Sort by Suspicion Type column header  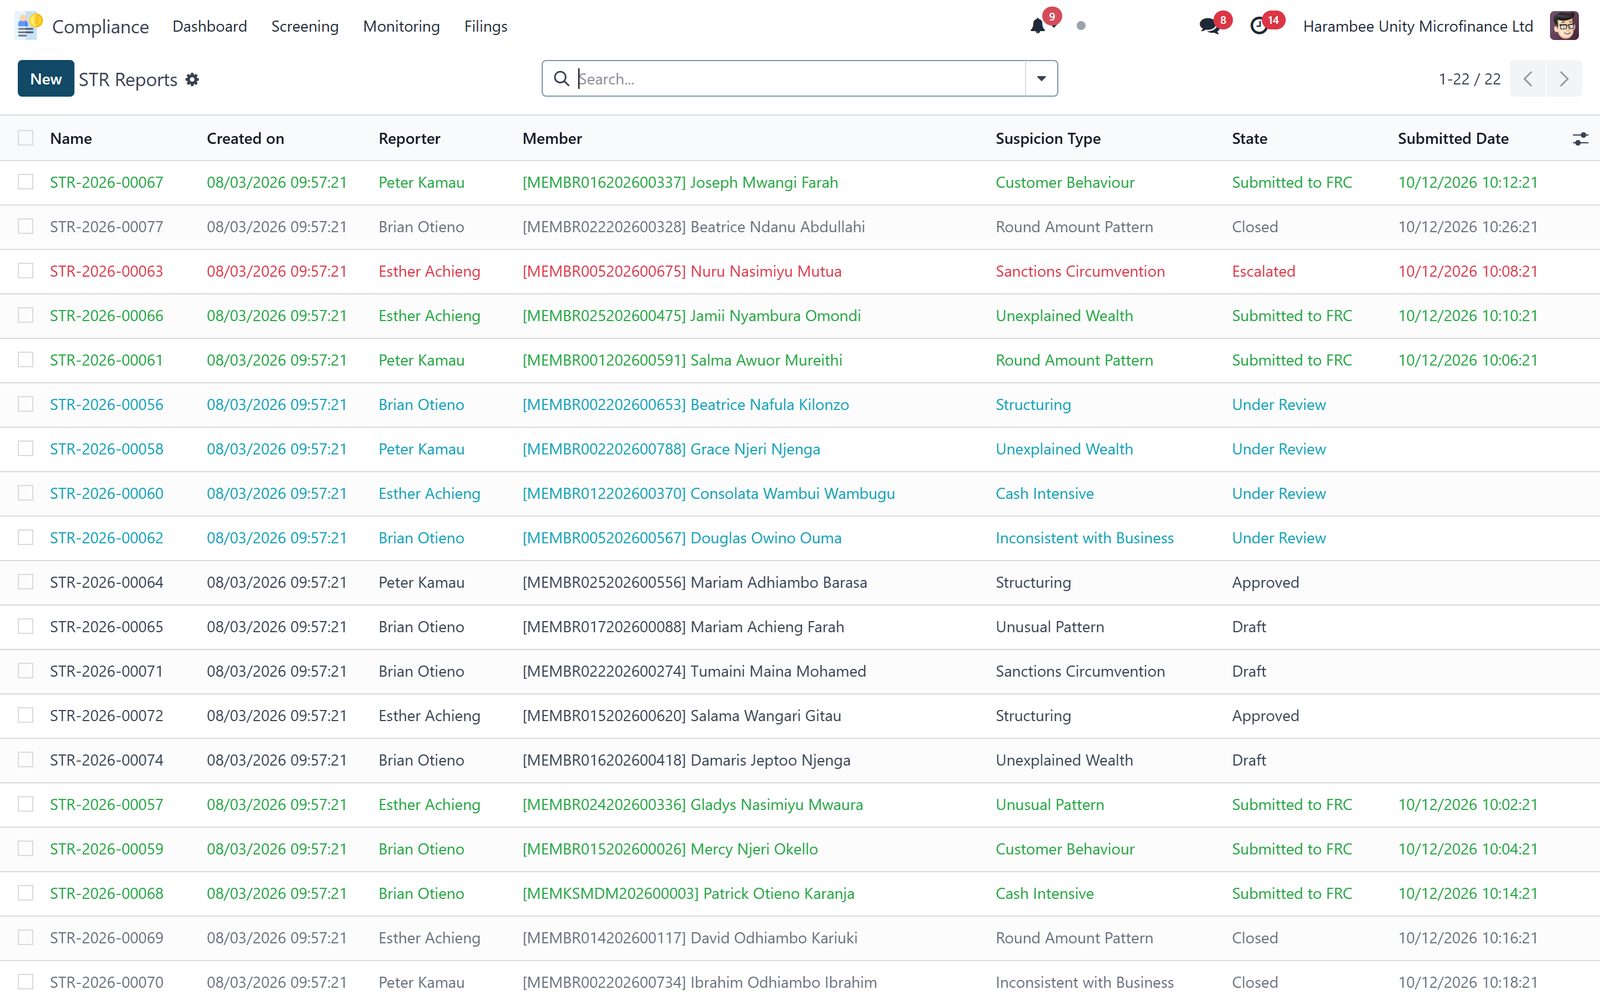[x=1048, y=139]
